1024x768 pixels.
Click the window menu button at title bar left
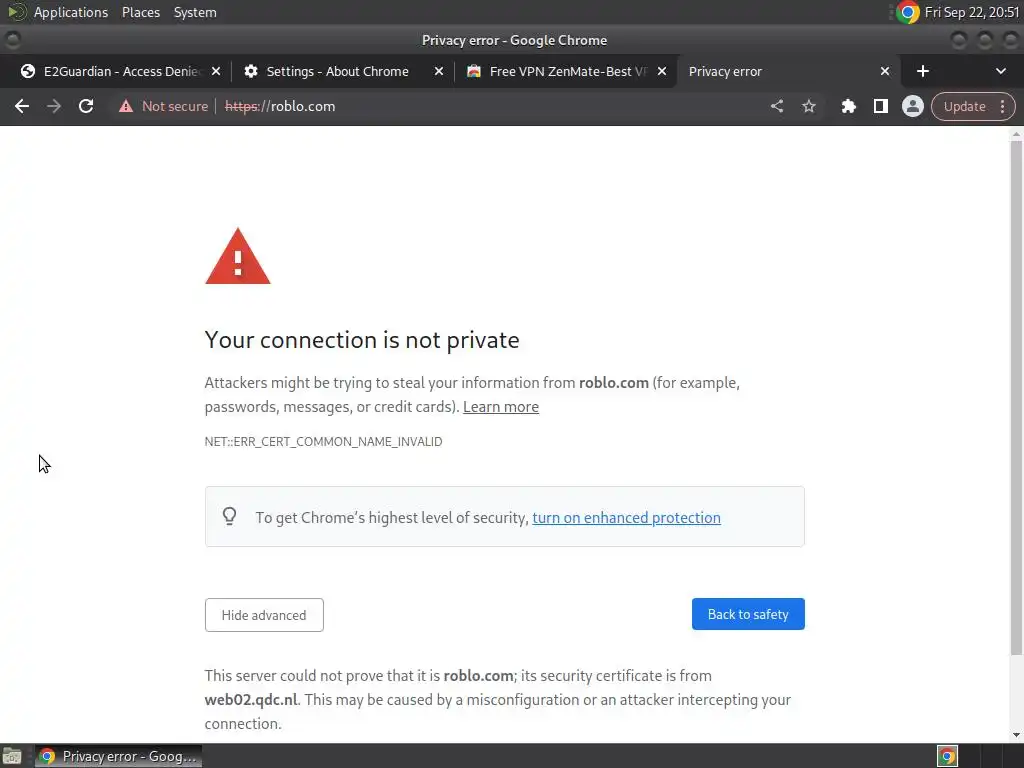[12, 40]
